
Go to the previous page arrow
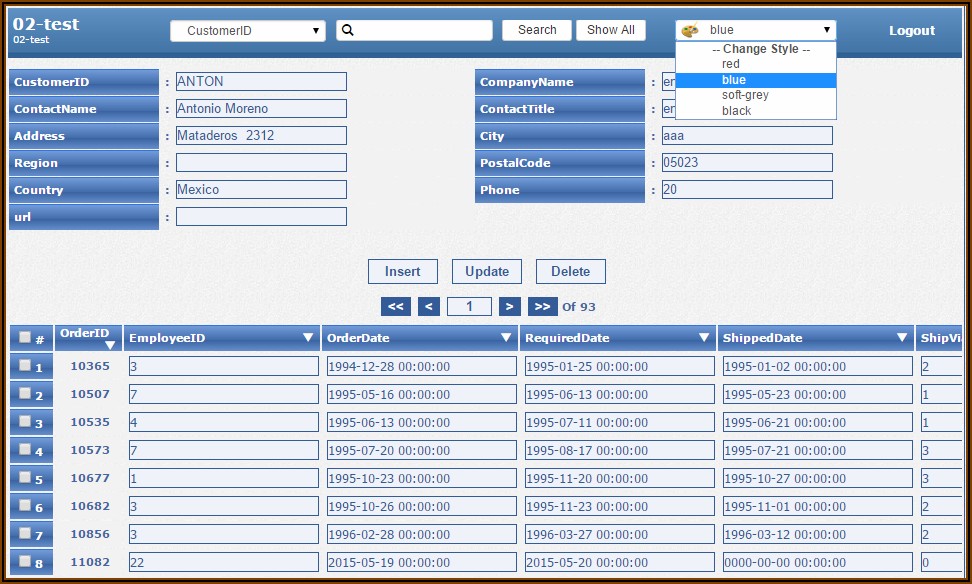tap(429, 306)
